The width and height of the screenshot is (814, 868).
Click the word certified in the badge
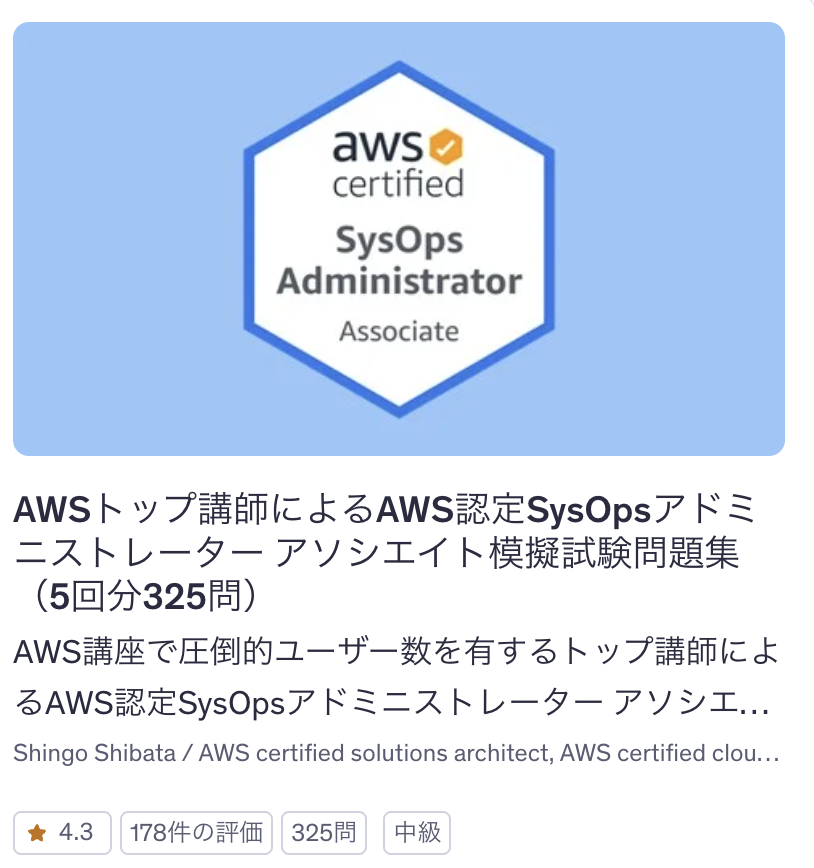tap(398, 185)
